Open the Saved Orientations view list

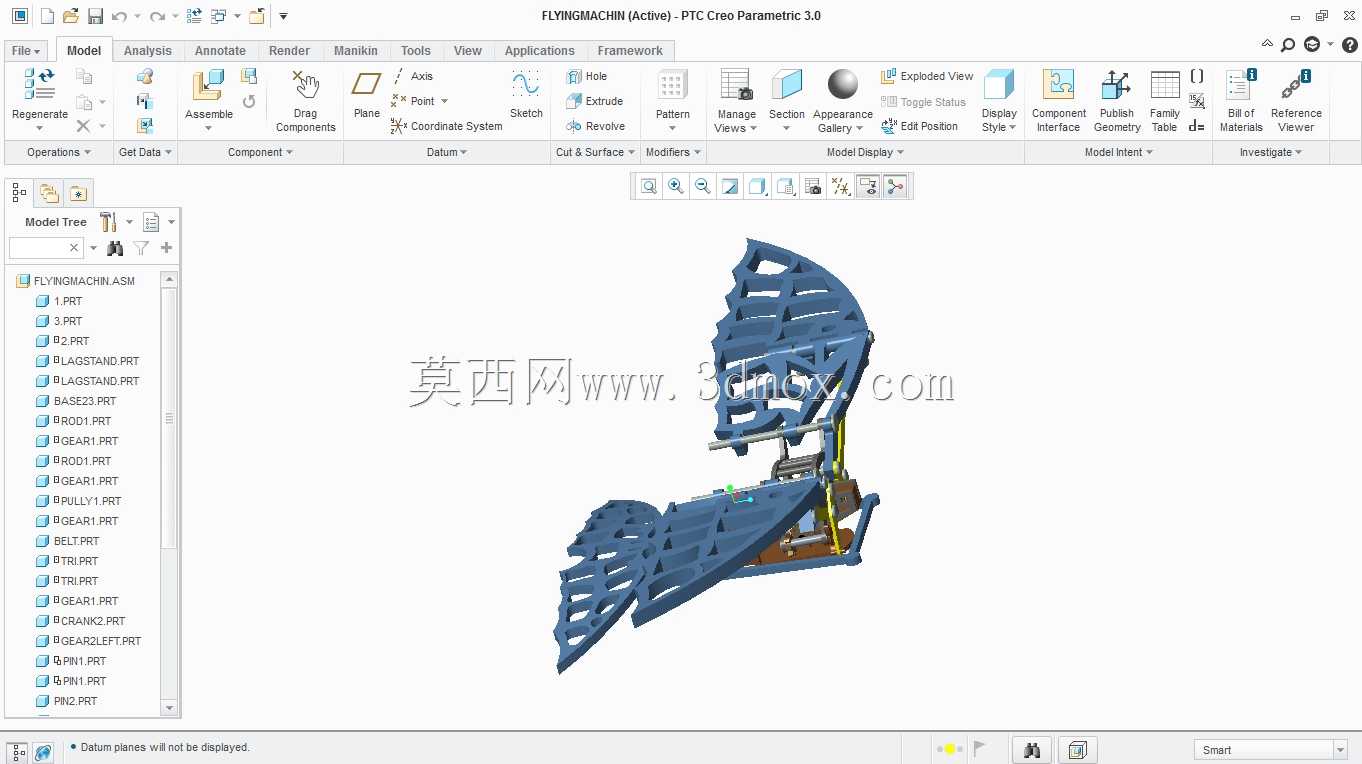click(786, 186)
